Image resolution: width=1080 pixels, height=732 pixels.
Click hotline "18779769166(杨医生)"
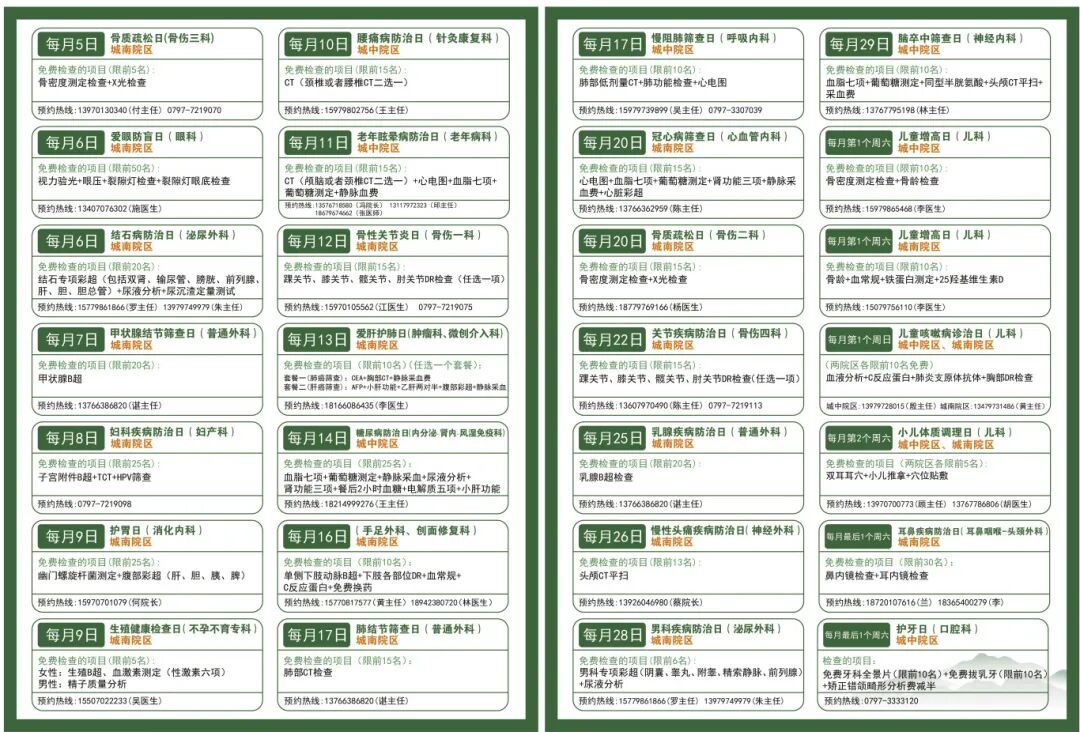[x=660, y=307]
